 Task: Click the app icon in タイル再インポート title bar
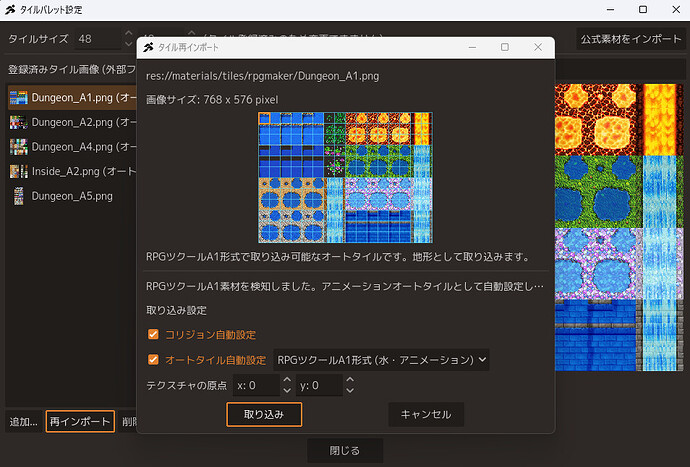click(148, 47)
